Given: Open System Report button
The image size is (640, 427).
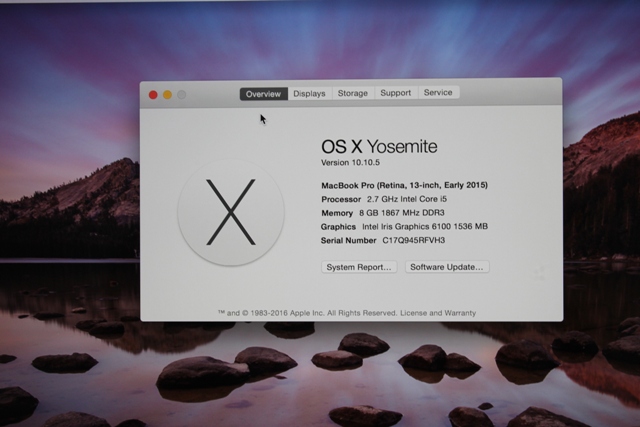Looking at the screenshot, I should (x=359, y=267).
